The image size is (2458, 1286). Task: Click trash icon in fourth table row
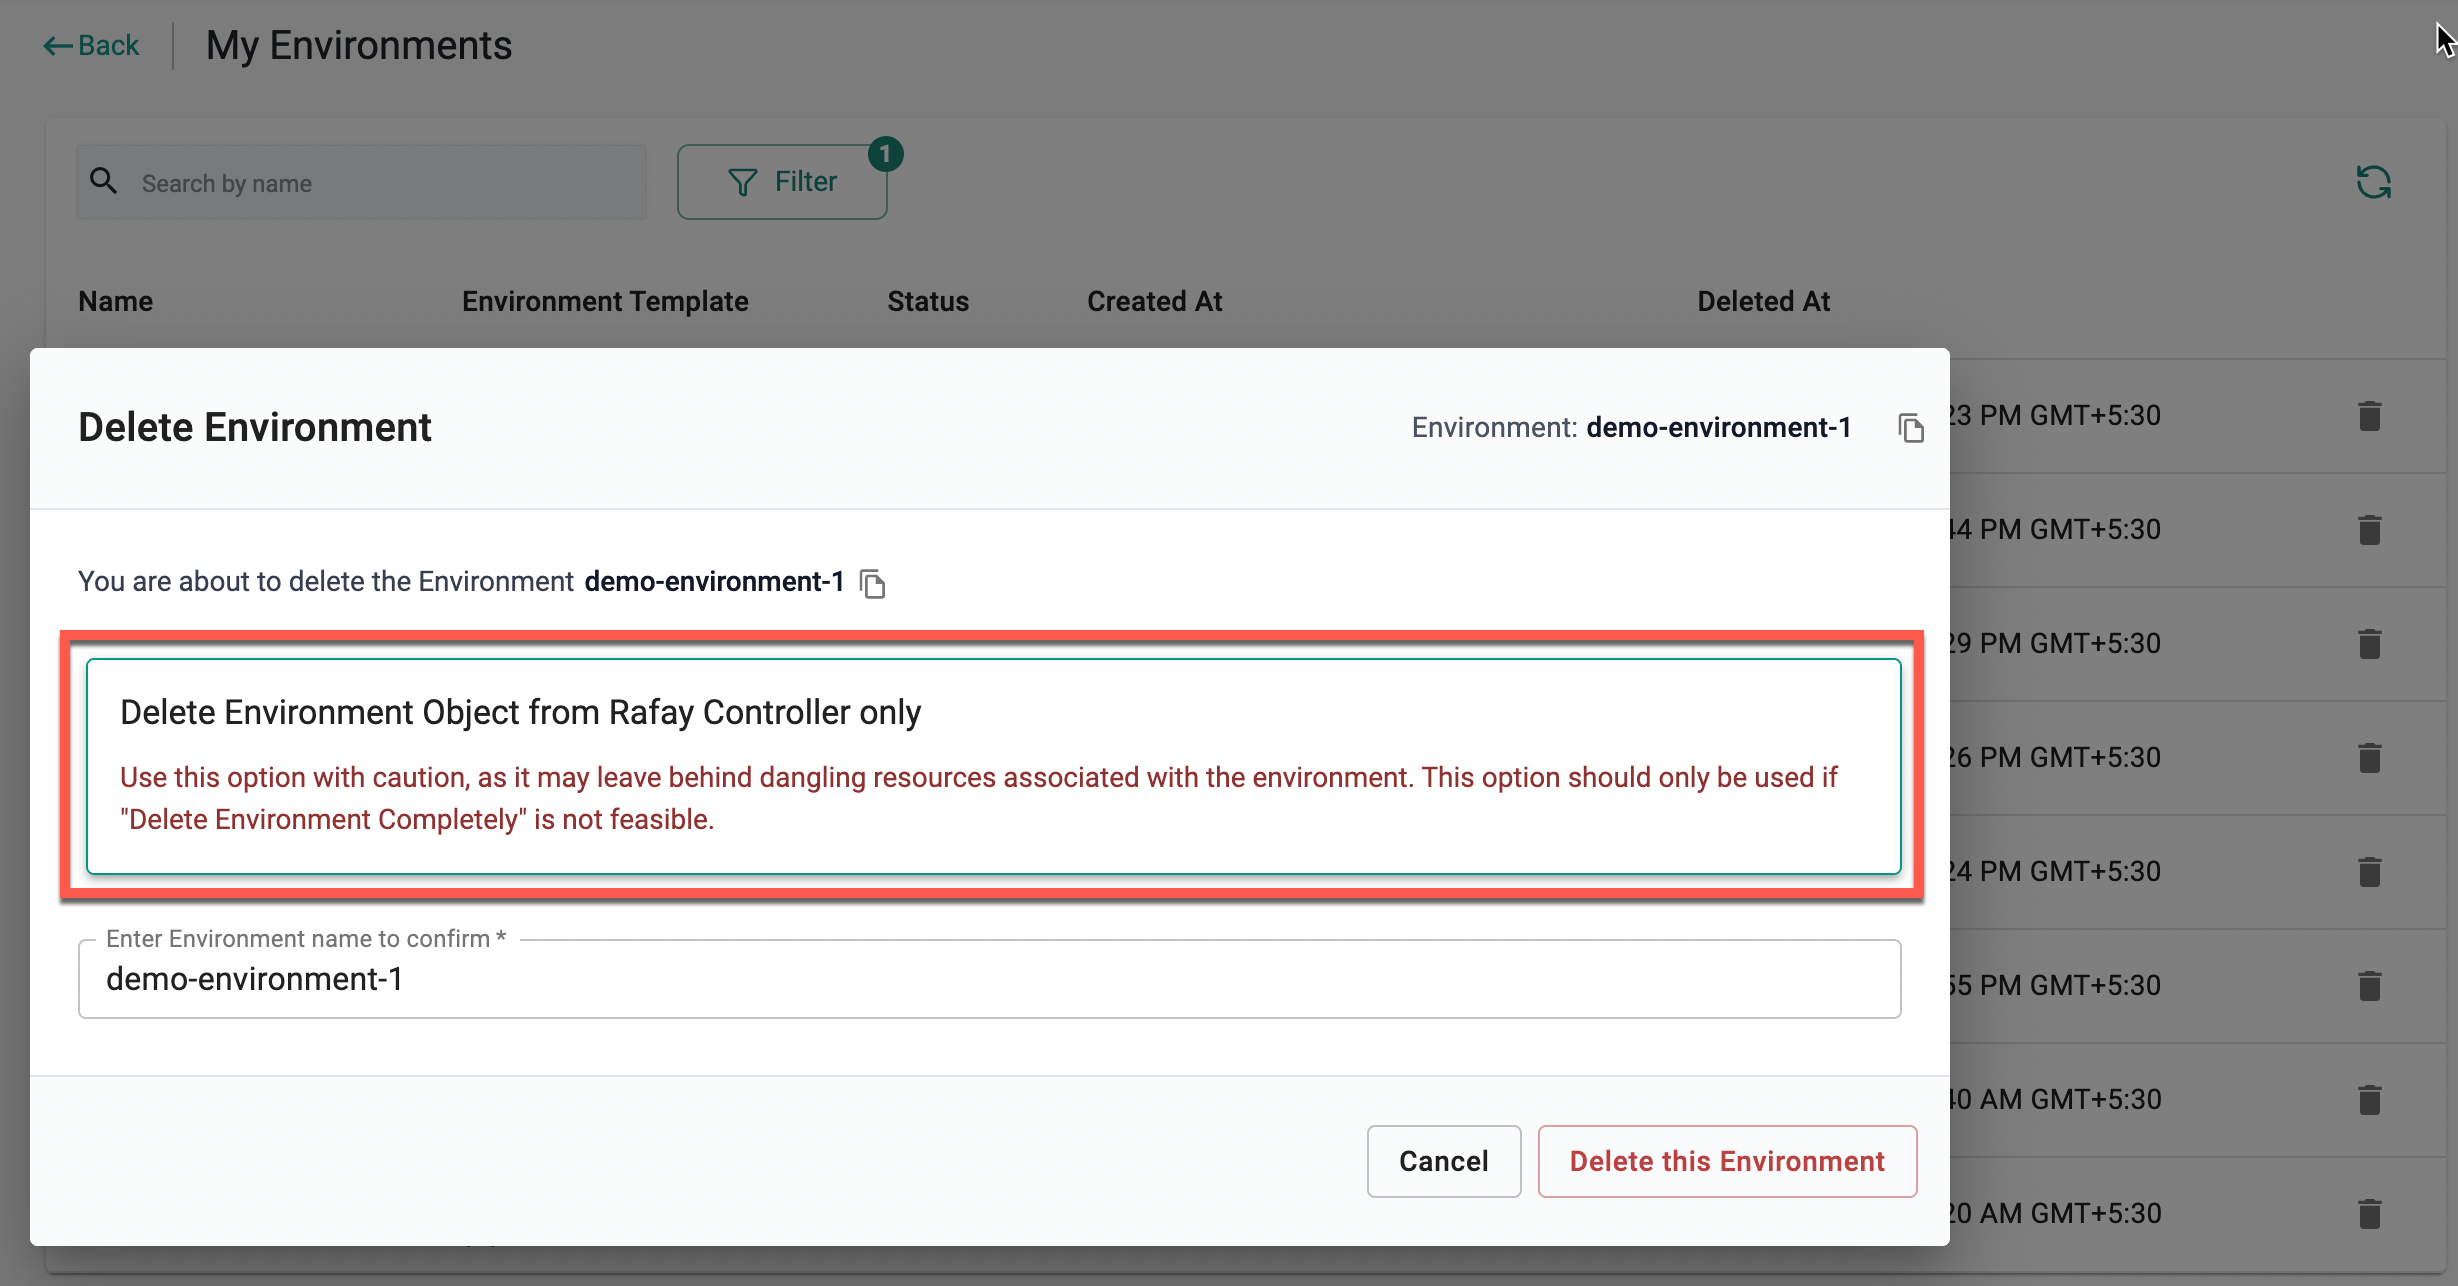tap(2369, 757)
